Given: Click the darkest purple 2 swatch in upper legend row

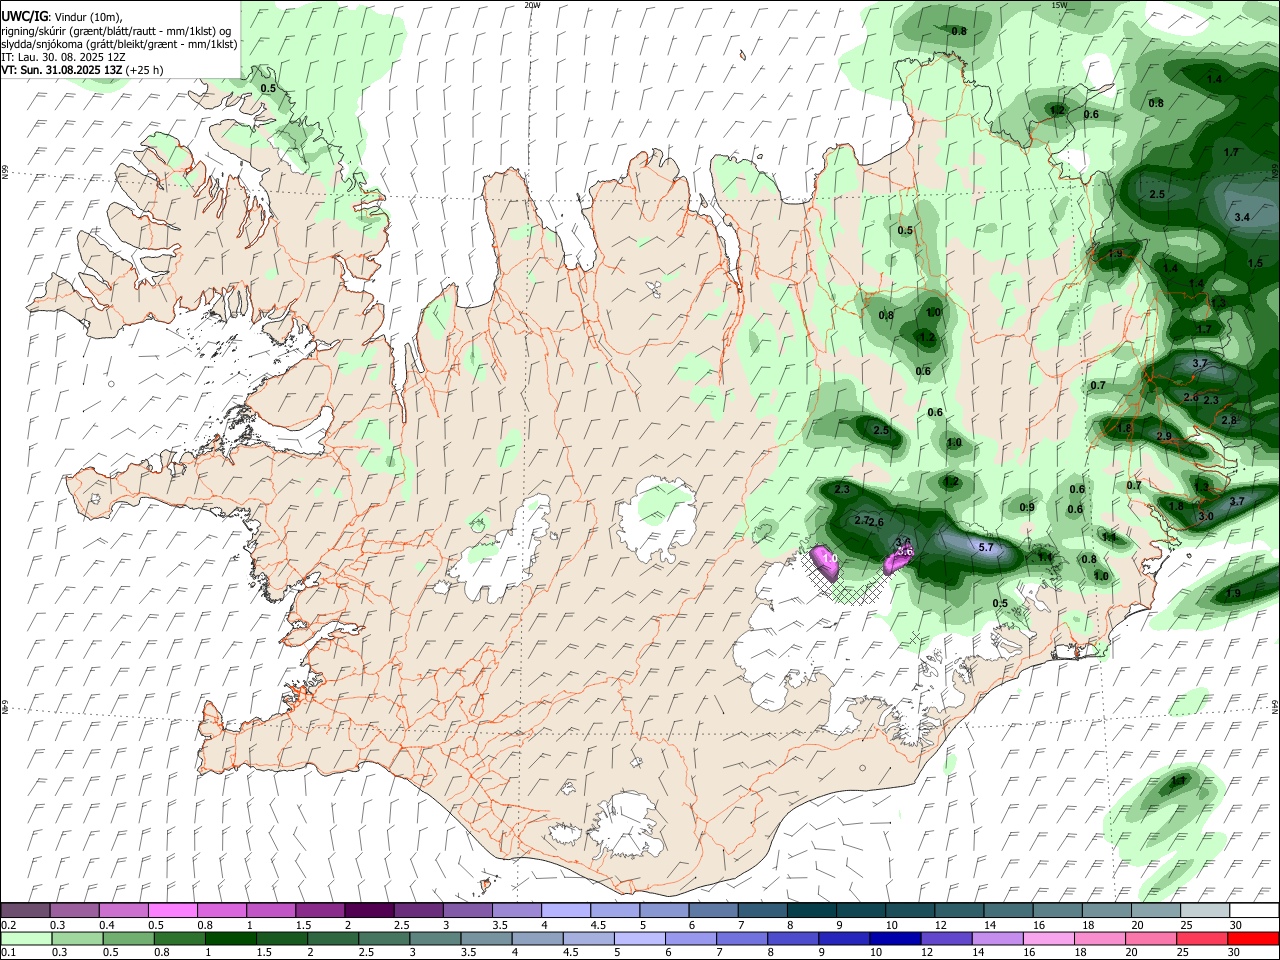Looking at the screenshot, I should click(x=369, y=910).
